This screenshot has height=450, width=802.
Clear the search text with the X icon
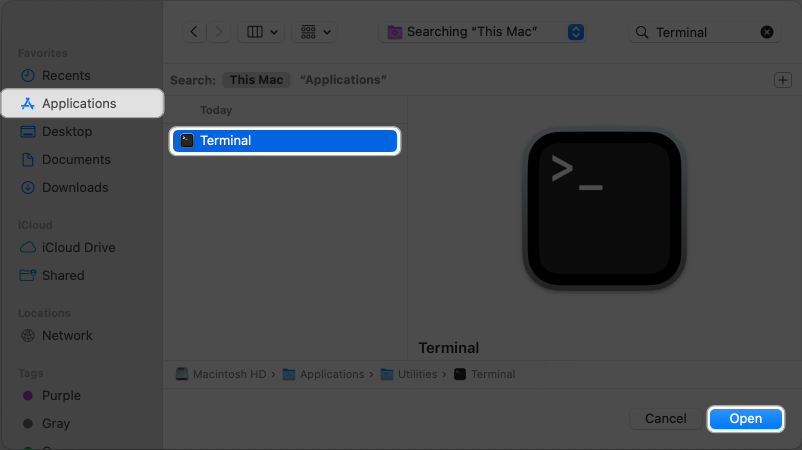767,32
